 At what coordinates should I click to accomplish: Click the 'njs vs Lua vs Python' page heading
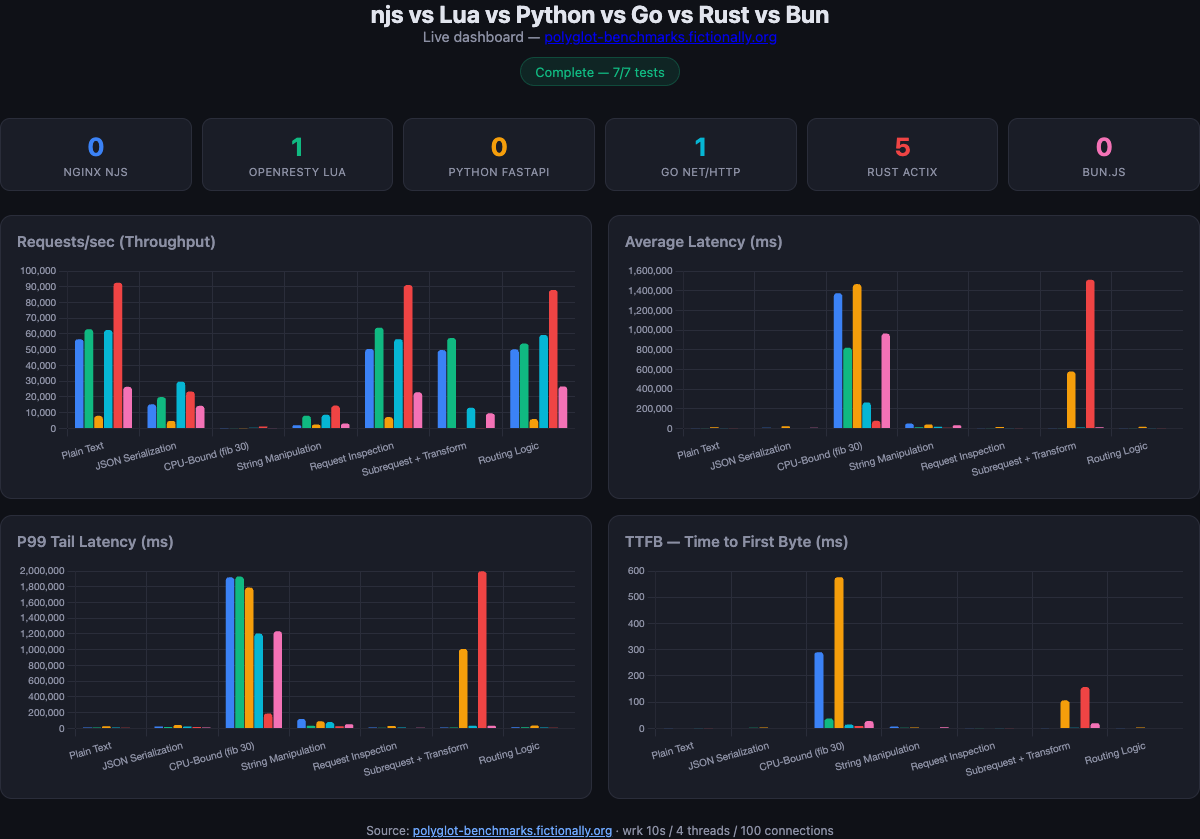599,15
